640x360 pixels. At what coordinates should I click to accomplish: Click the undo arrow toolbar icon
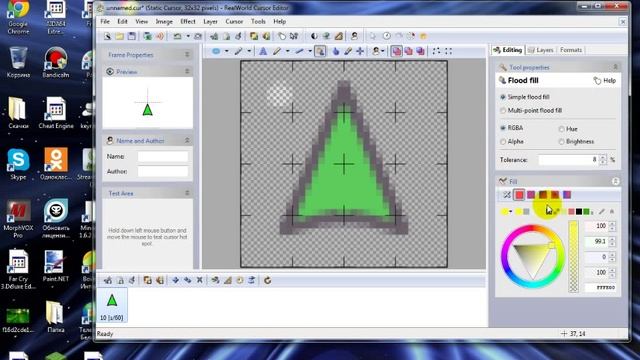point(177,36)
